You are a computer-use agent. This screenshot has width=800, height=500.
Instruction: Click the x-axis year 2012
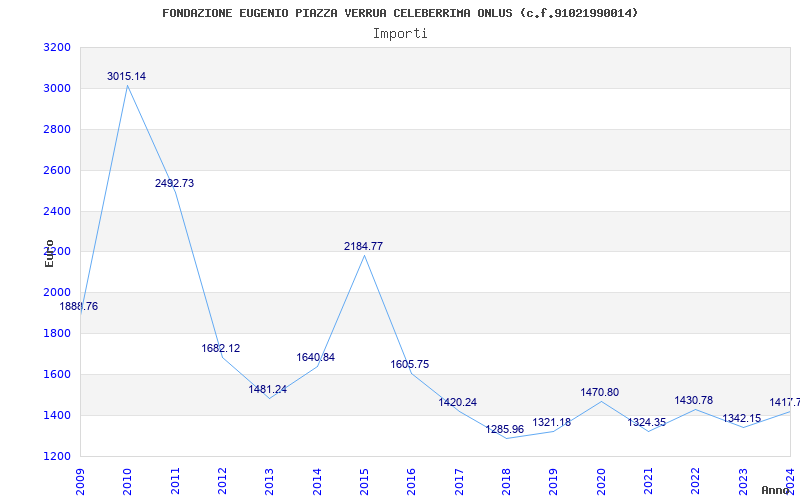point(222,481)
